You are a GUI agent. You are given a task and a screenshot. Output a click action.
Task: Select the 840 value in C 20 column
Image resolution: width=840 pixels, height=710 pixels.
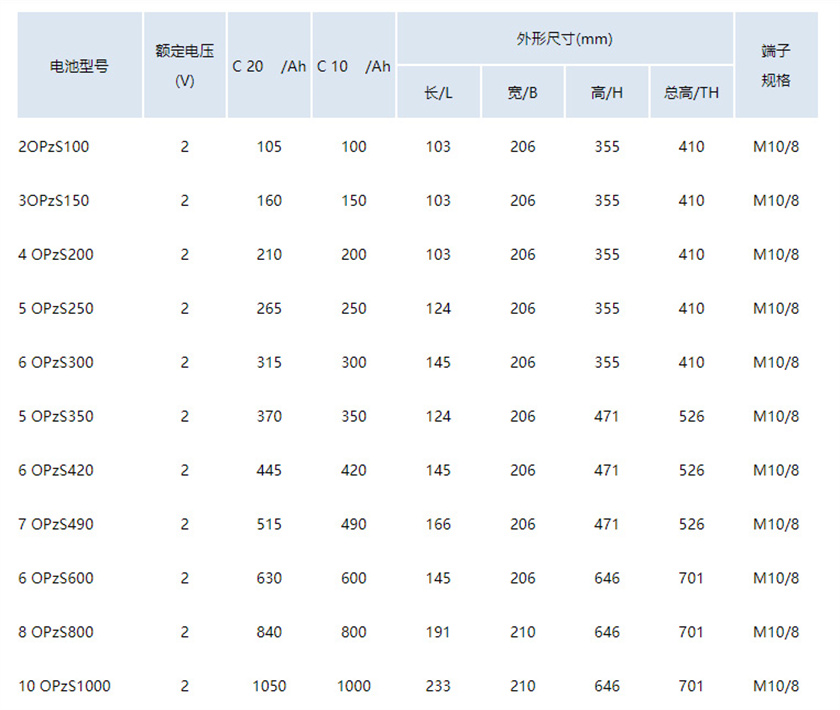(x=268, y=632)
